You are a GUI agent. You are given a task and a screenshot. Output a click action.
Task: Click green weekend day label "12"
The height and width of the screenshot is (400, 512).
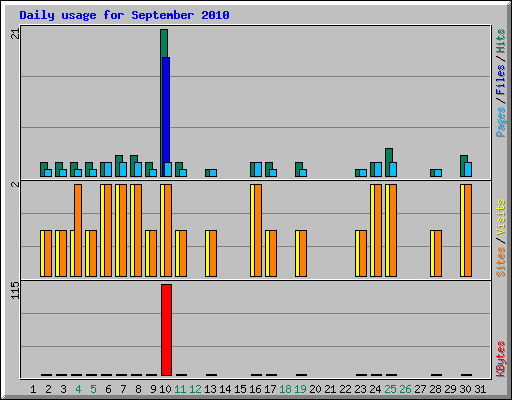point(195,389)
